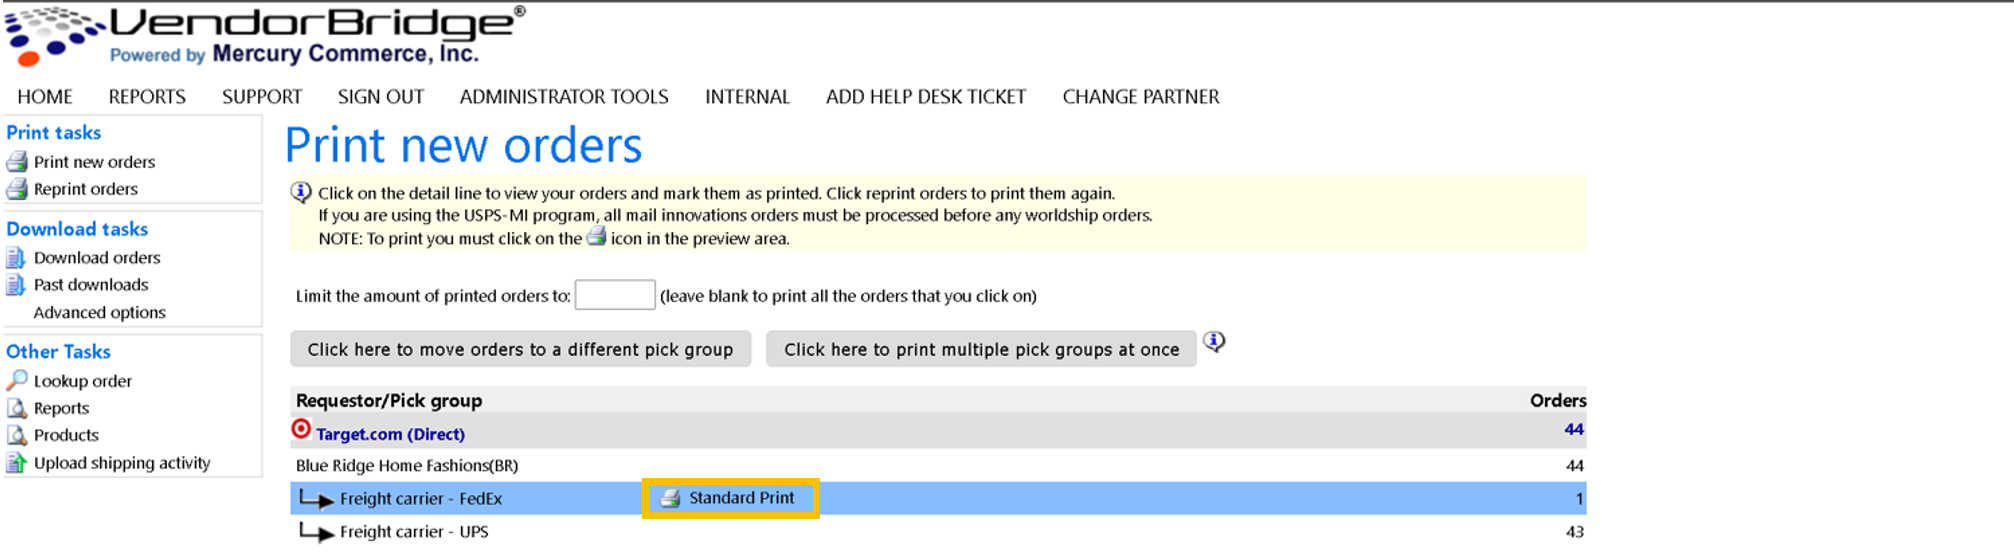
Task: Click the printer icon in Standard Print
Action: click(x=671, y=498)
